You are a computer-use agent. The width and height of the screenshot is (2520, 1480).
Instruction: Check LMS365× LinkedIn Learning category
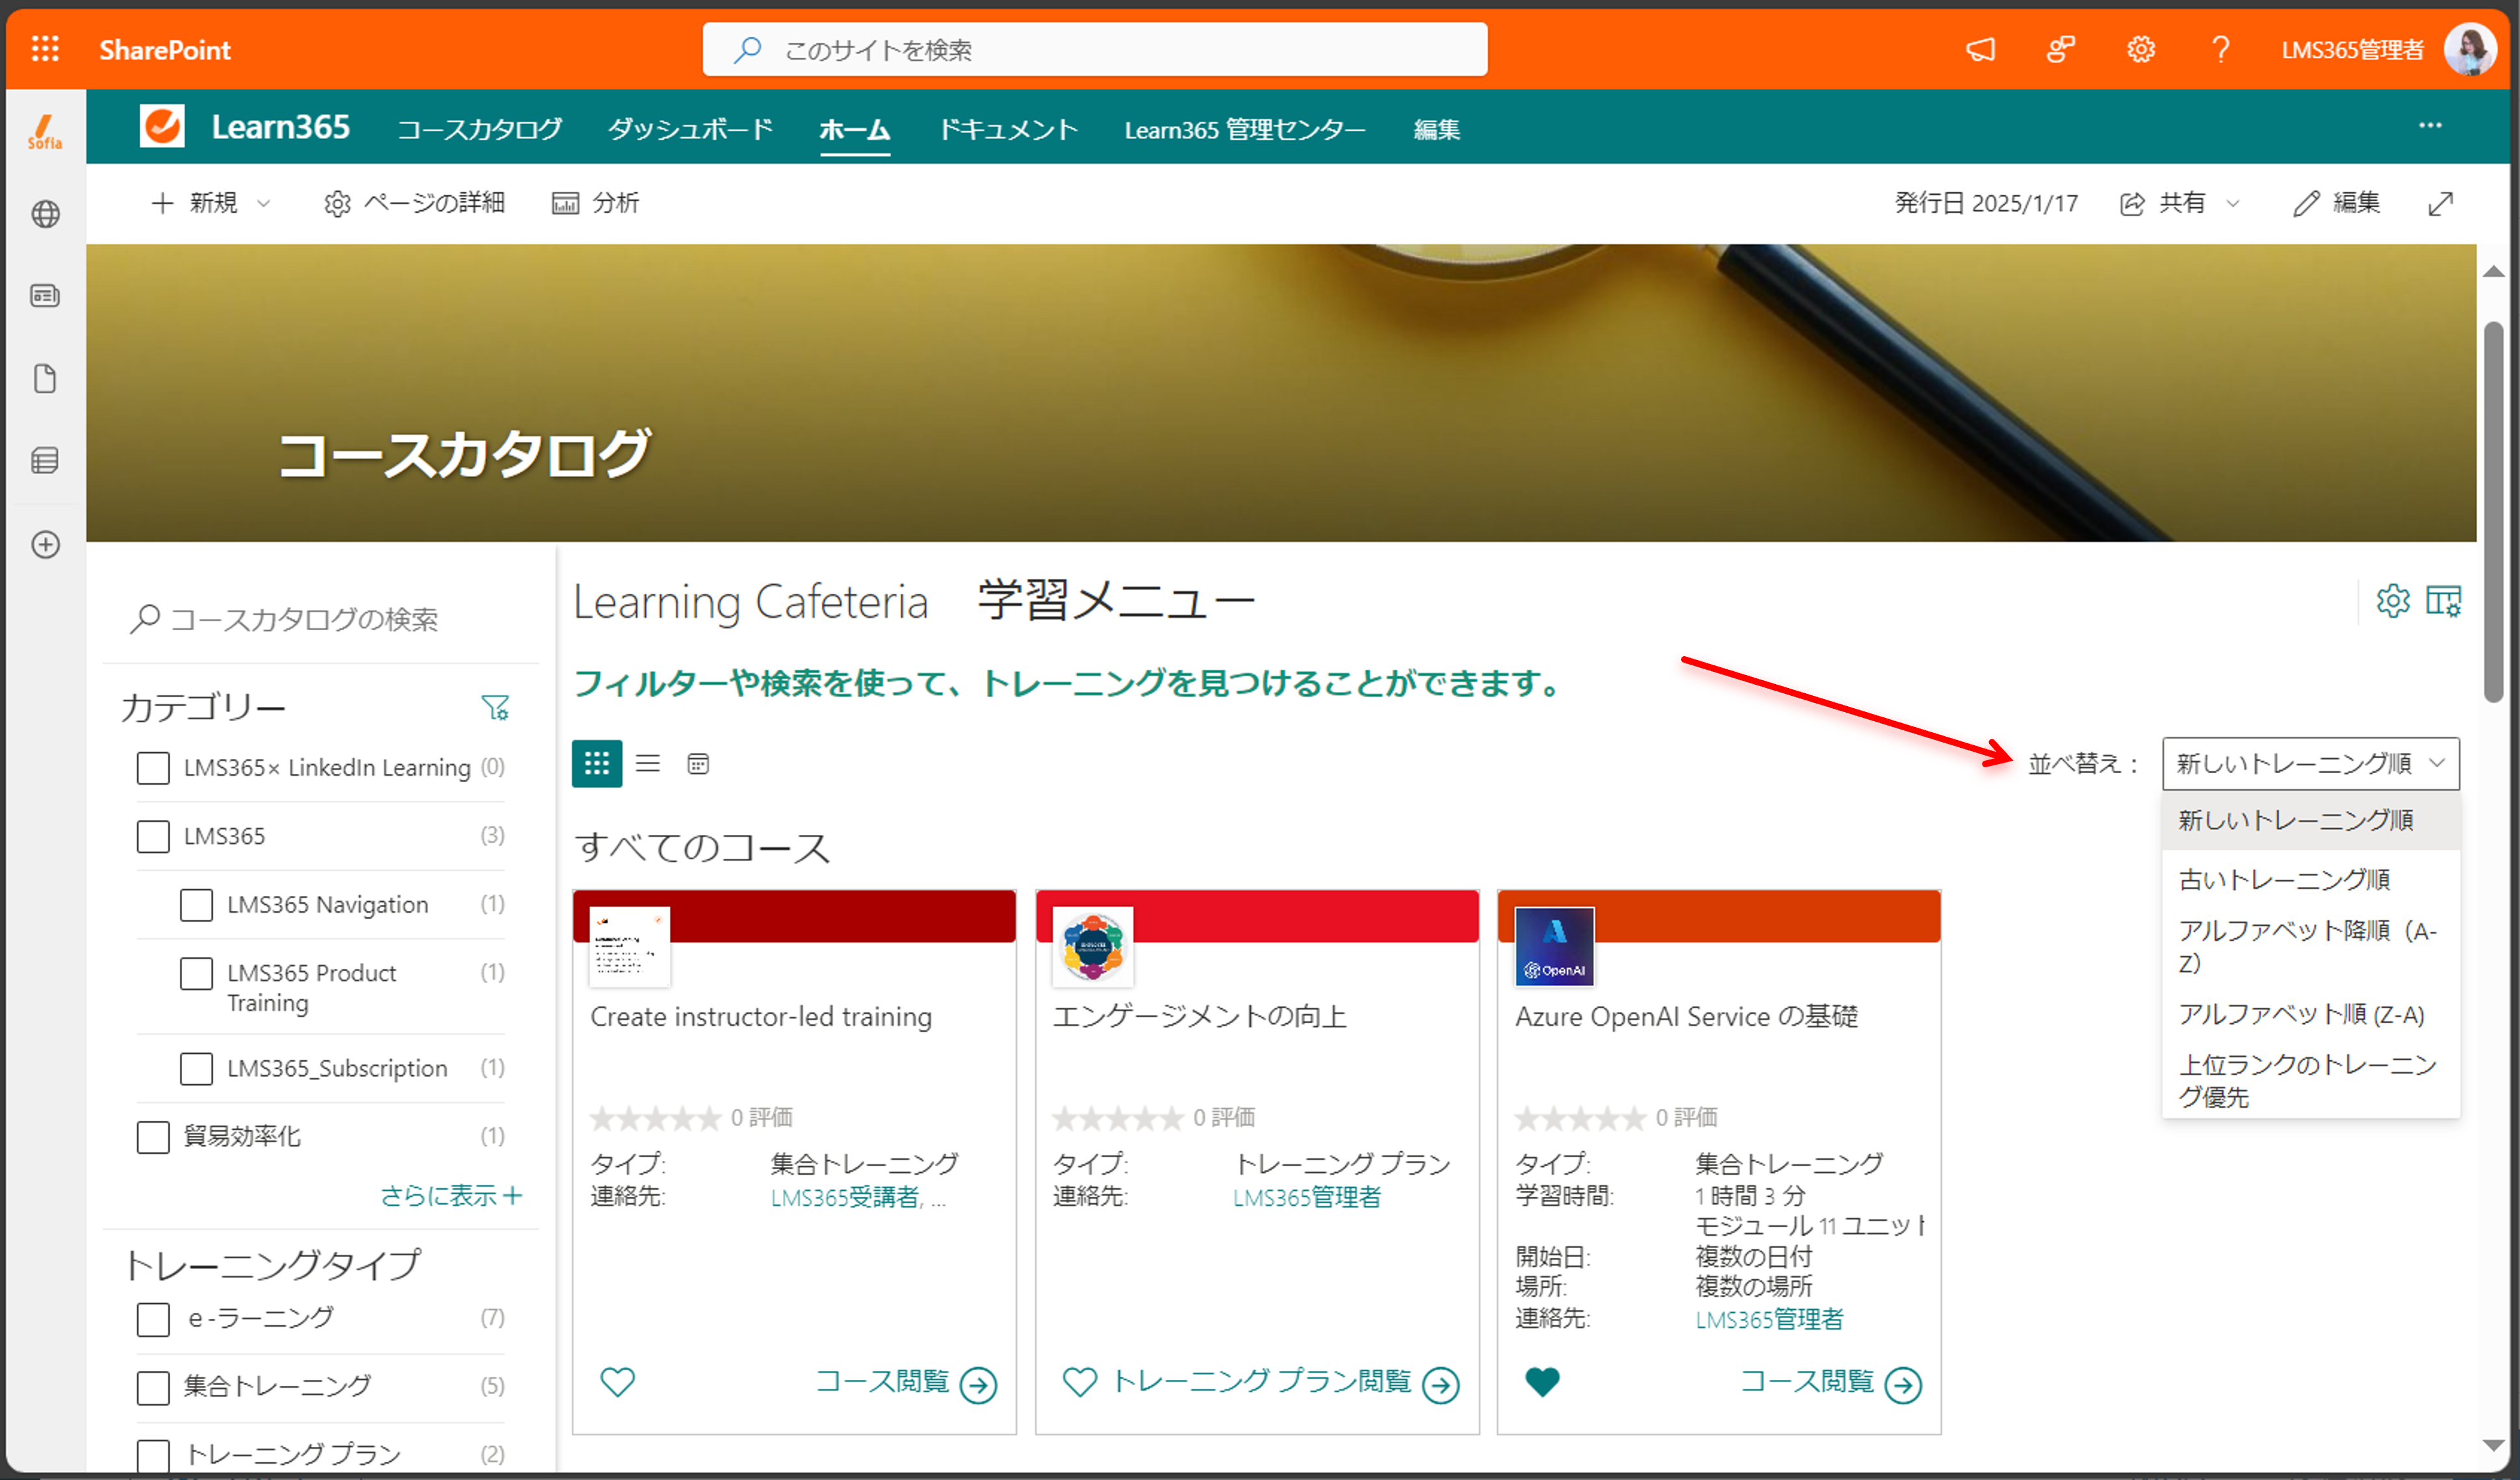coord(153,768)
